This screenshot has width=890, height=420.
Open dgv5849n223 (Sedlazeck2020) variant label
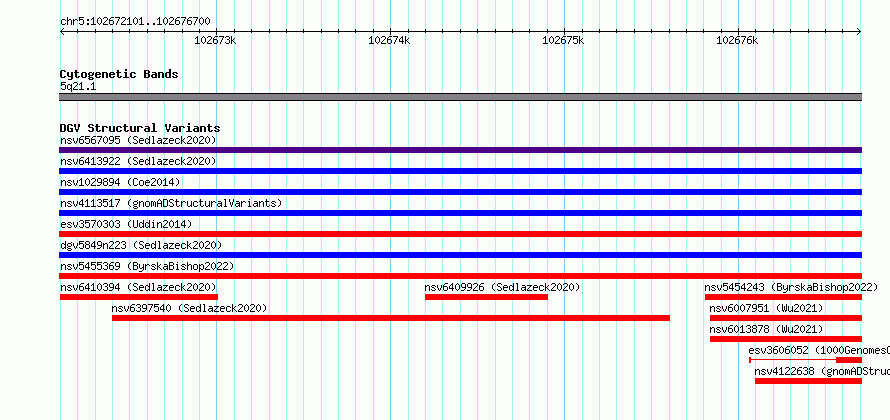(141, 245)
